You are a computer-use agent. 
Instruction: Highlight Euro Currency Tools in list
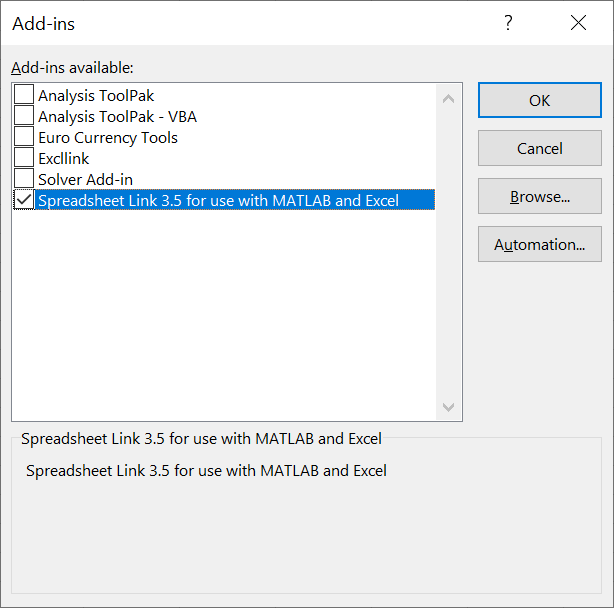point(108,138)
